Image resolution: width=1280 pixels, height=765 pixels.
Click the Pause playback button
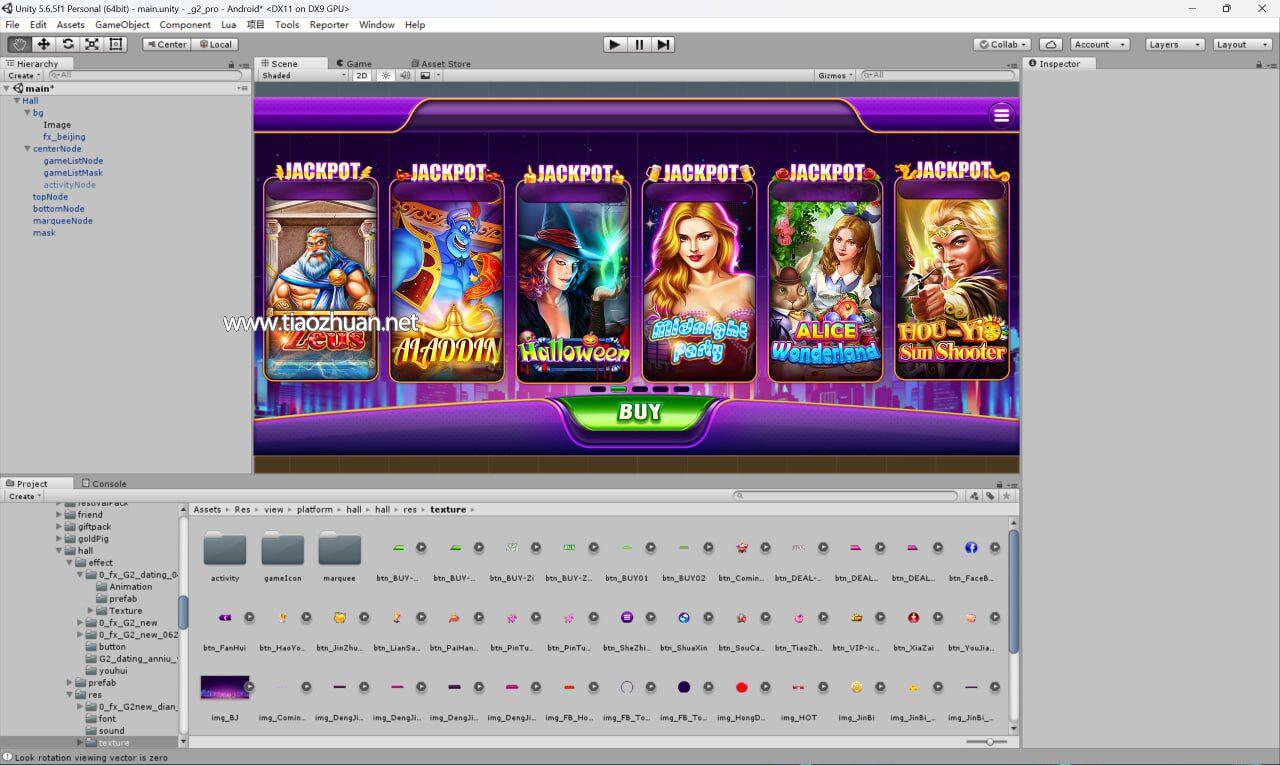click(x=639, y=44)
